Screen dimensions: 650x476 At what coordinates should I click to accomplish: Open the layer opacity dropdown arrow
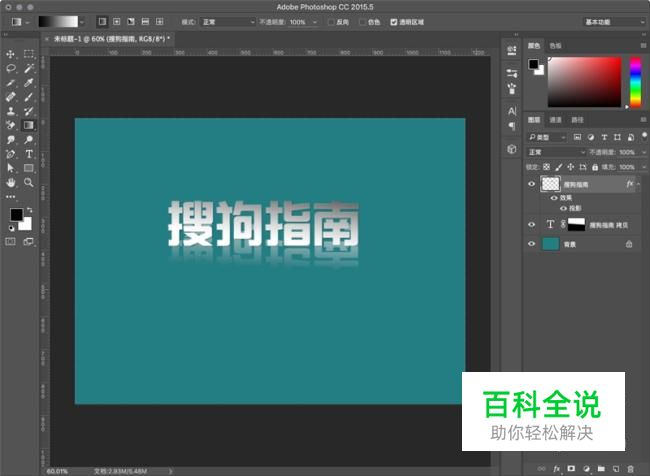coord(644,152)
